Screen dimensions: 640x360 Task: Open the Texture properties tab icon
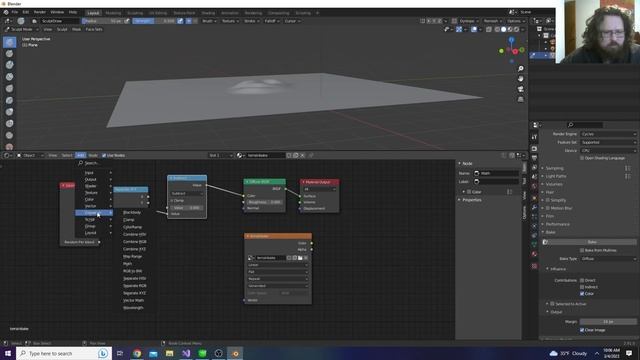pyautogui.click(x=534, y=266)
